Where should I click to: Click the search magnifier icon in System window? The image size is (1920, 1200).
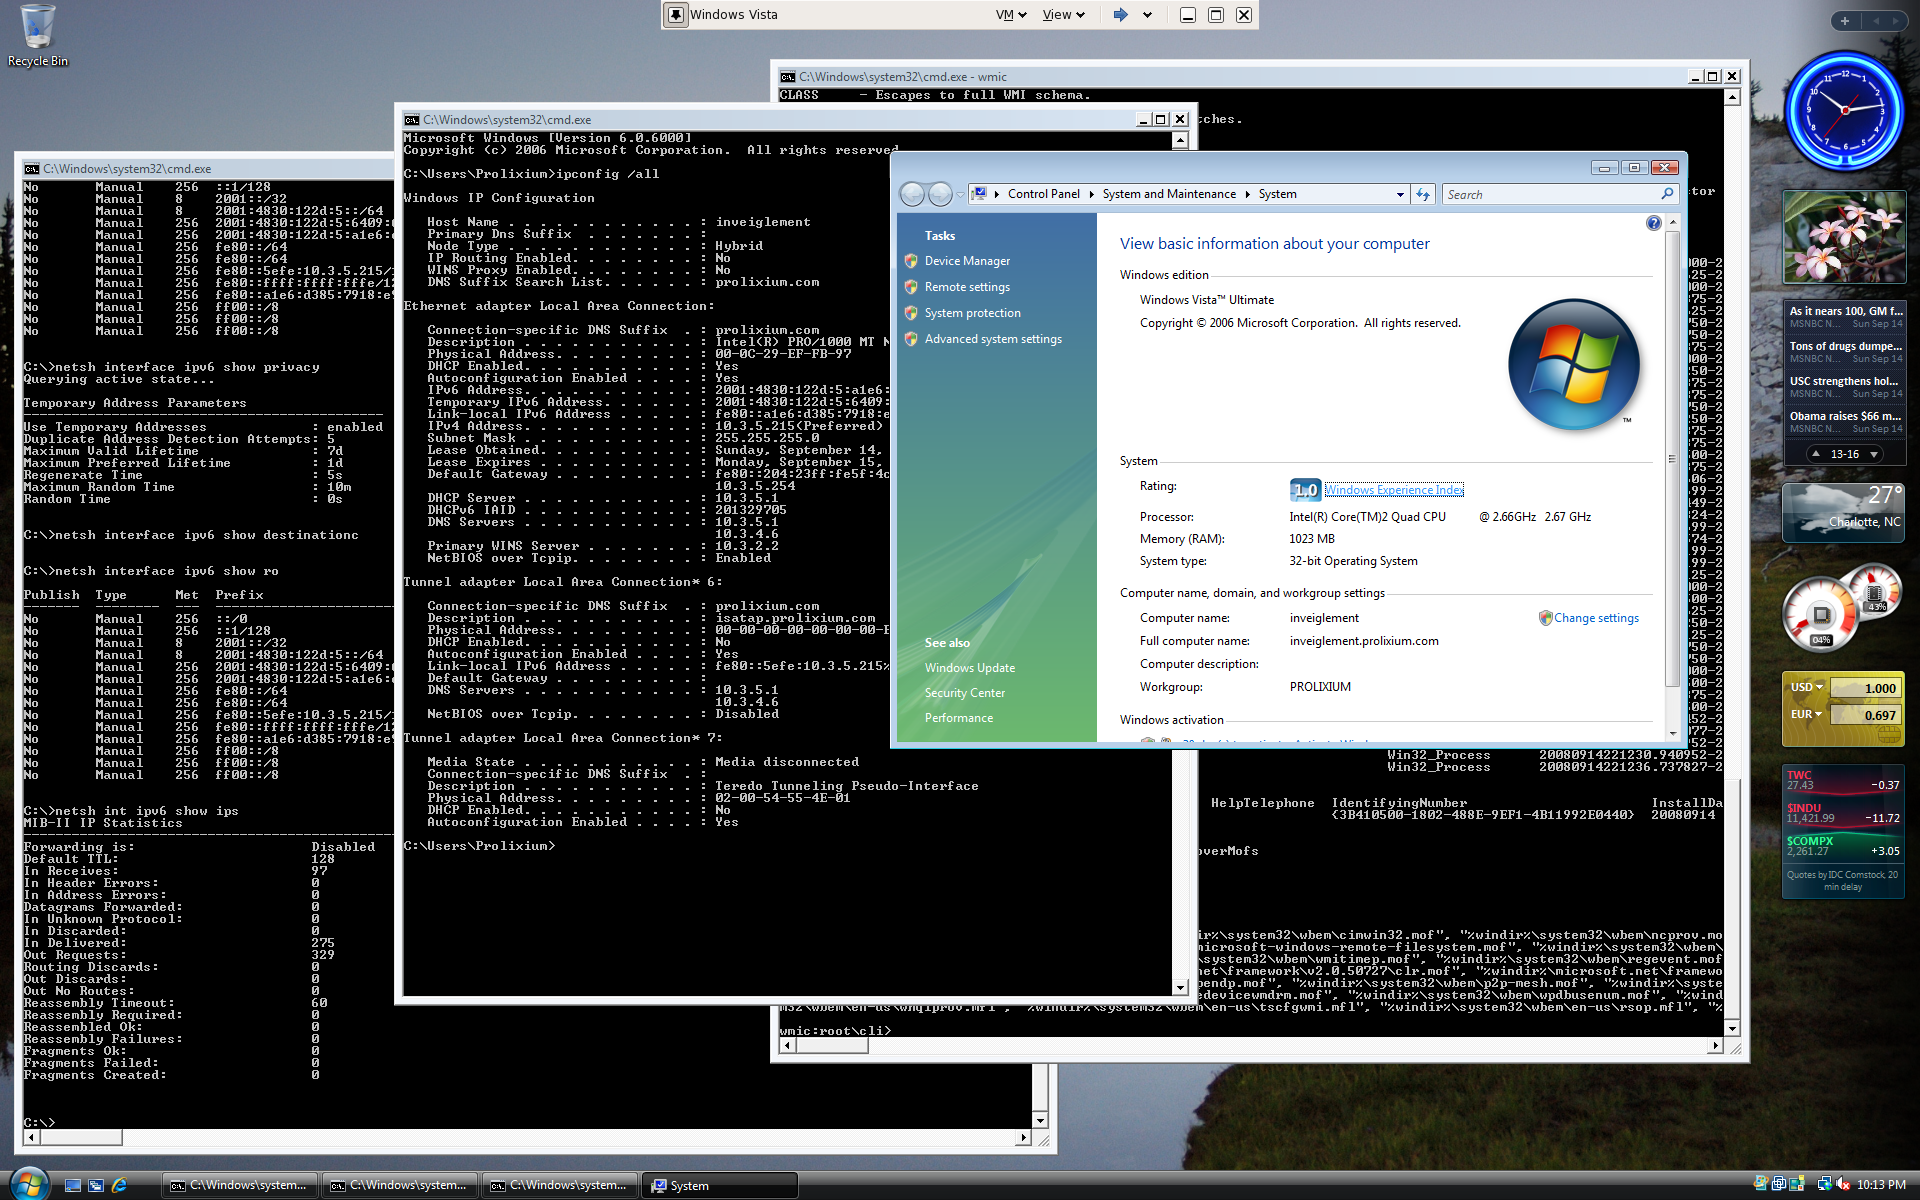[x=1667, y=194]
